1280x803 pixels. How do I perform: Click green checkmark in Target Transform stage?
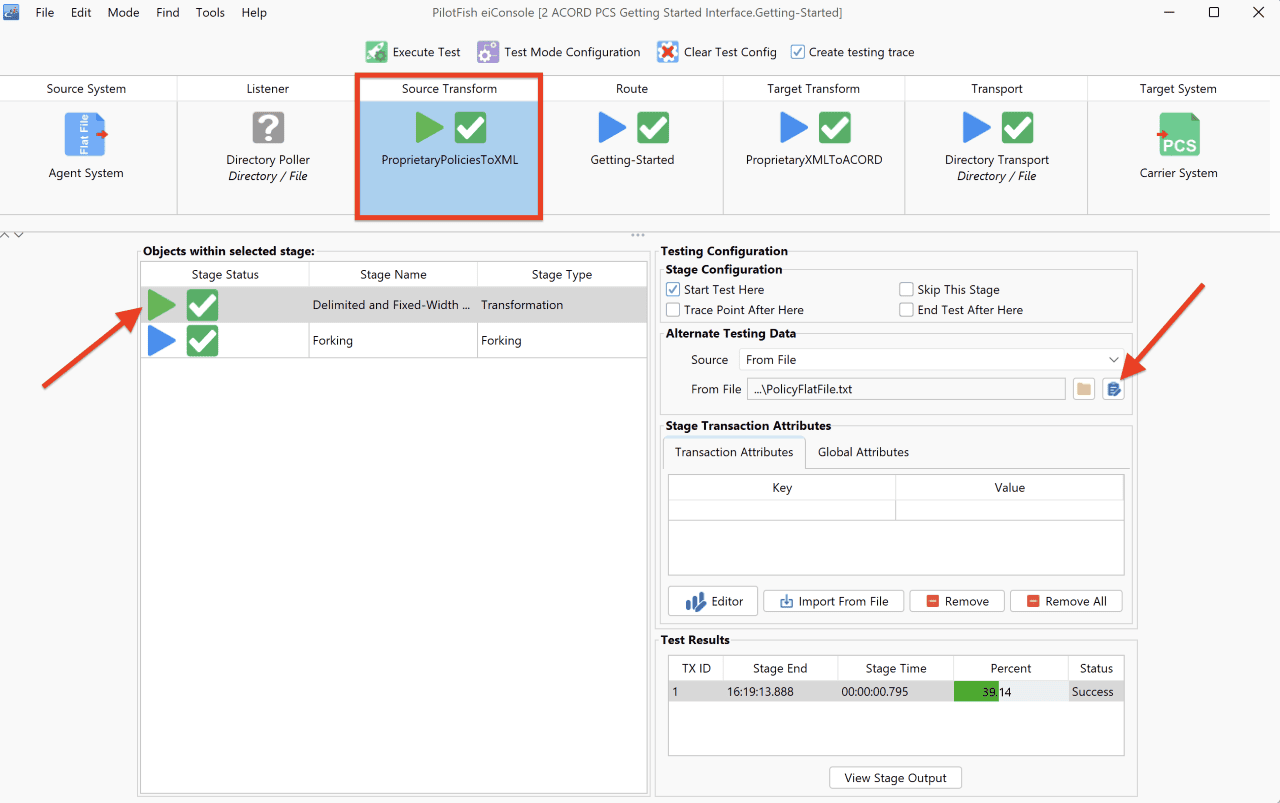(835, 127)
